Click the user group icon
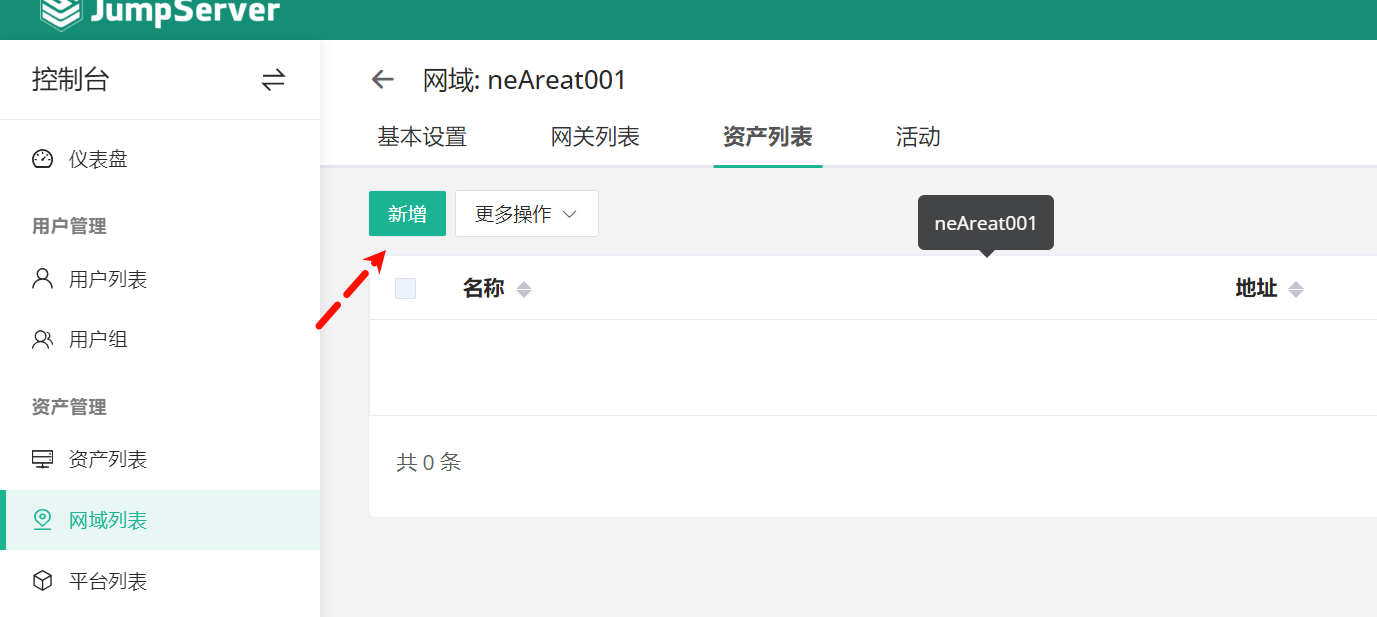1377x617 pixels. tap(42, 340)
